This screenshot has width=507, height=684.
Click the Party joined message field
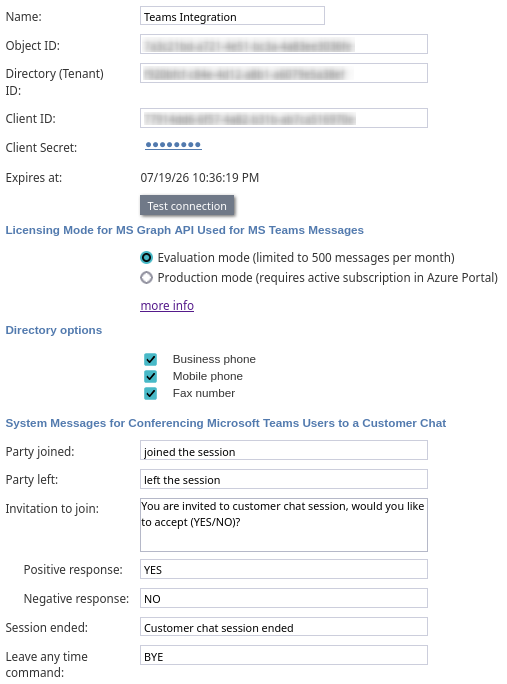click(284, 450)
